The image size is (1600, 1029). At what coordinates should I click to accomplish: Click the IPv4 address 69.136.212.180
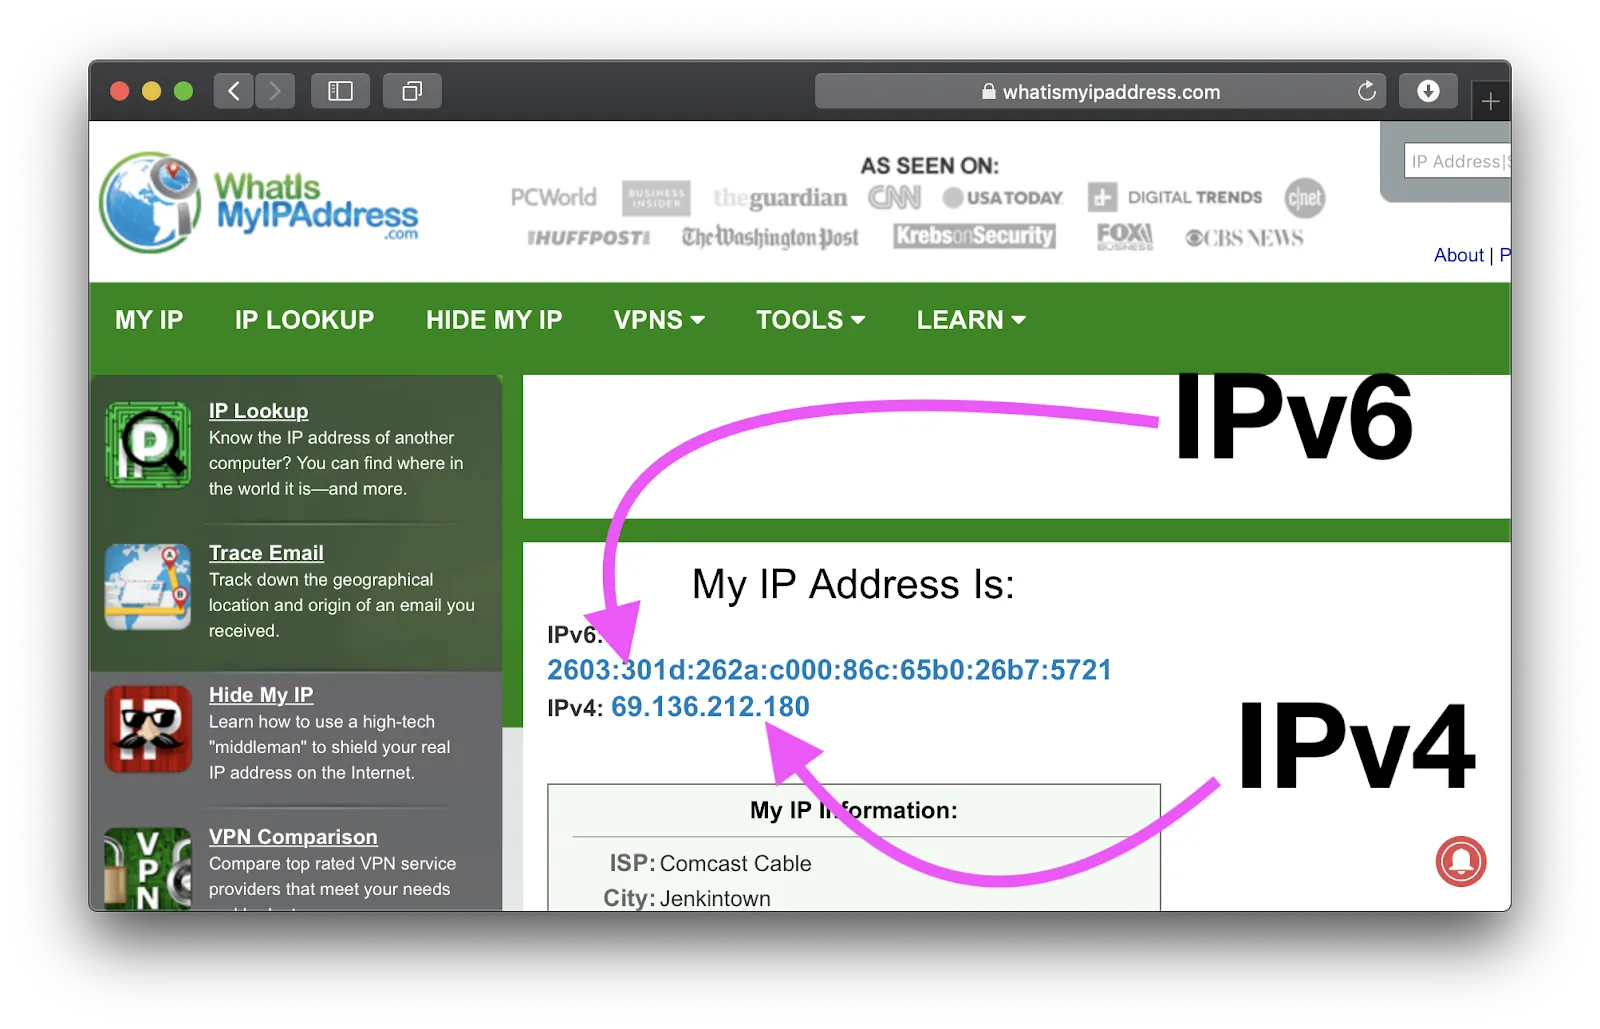point(710,707)
